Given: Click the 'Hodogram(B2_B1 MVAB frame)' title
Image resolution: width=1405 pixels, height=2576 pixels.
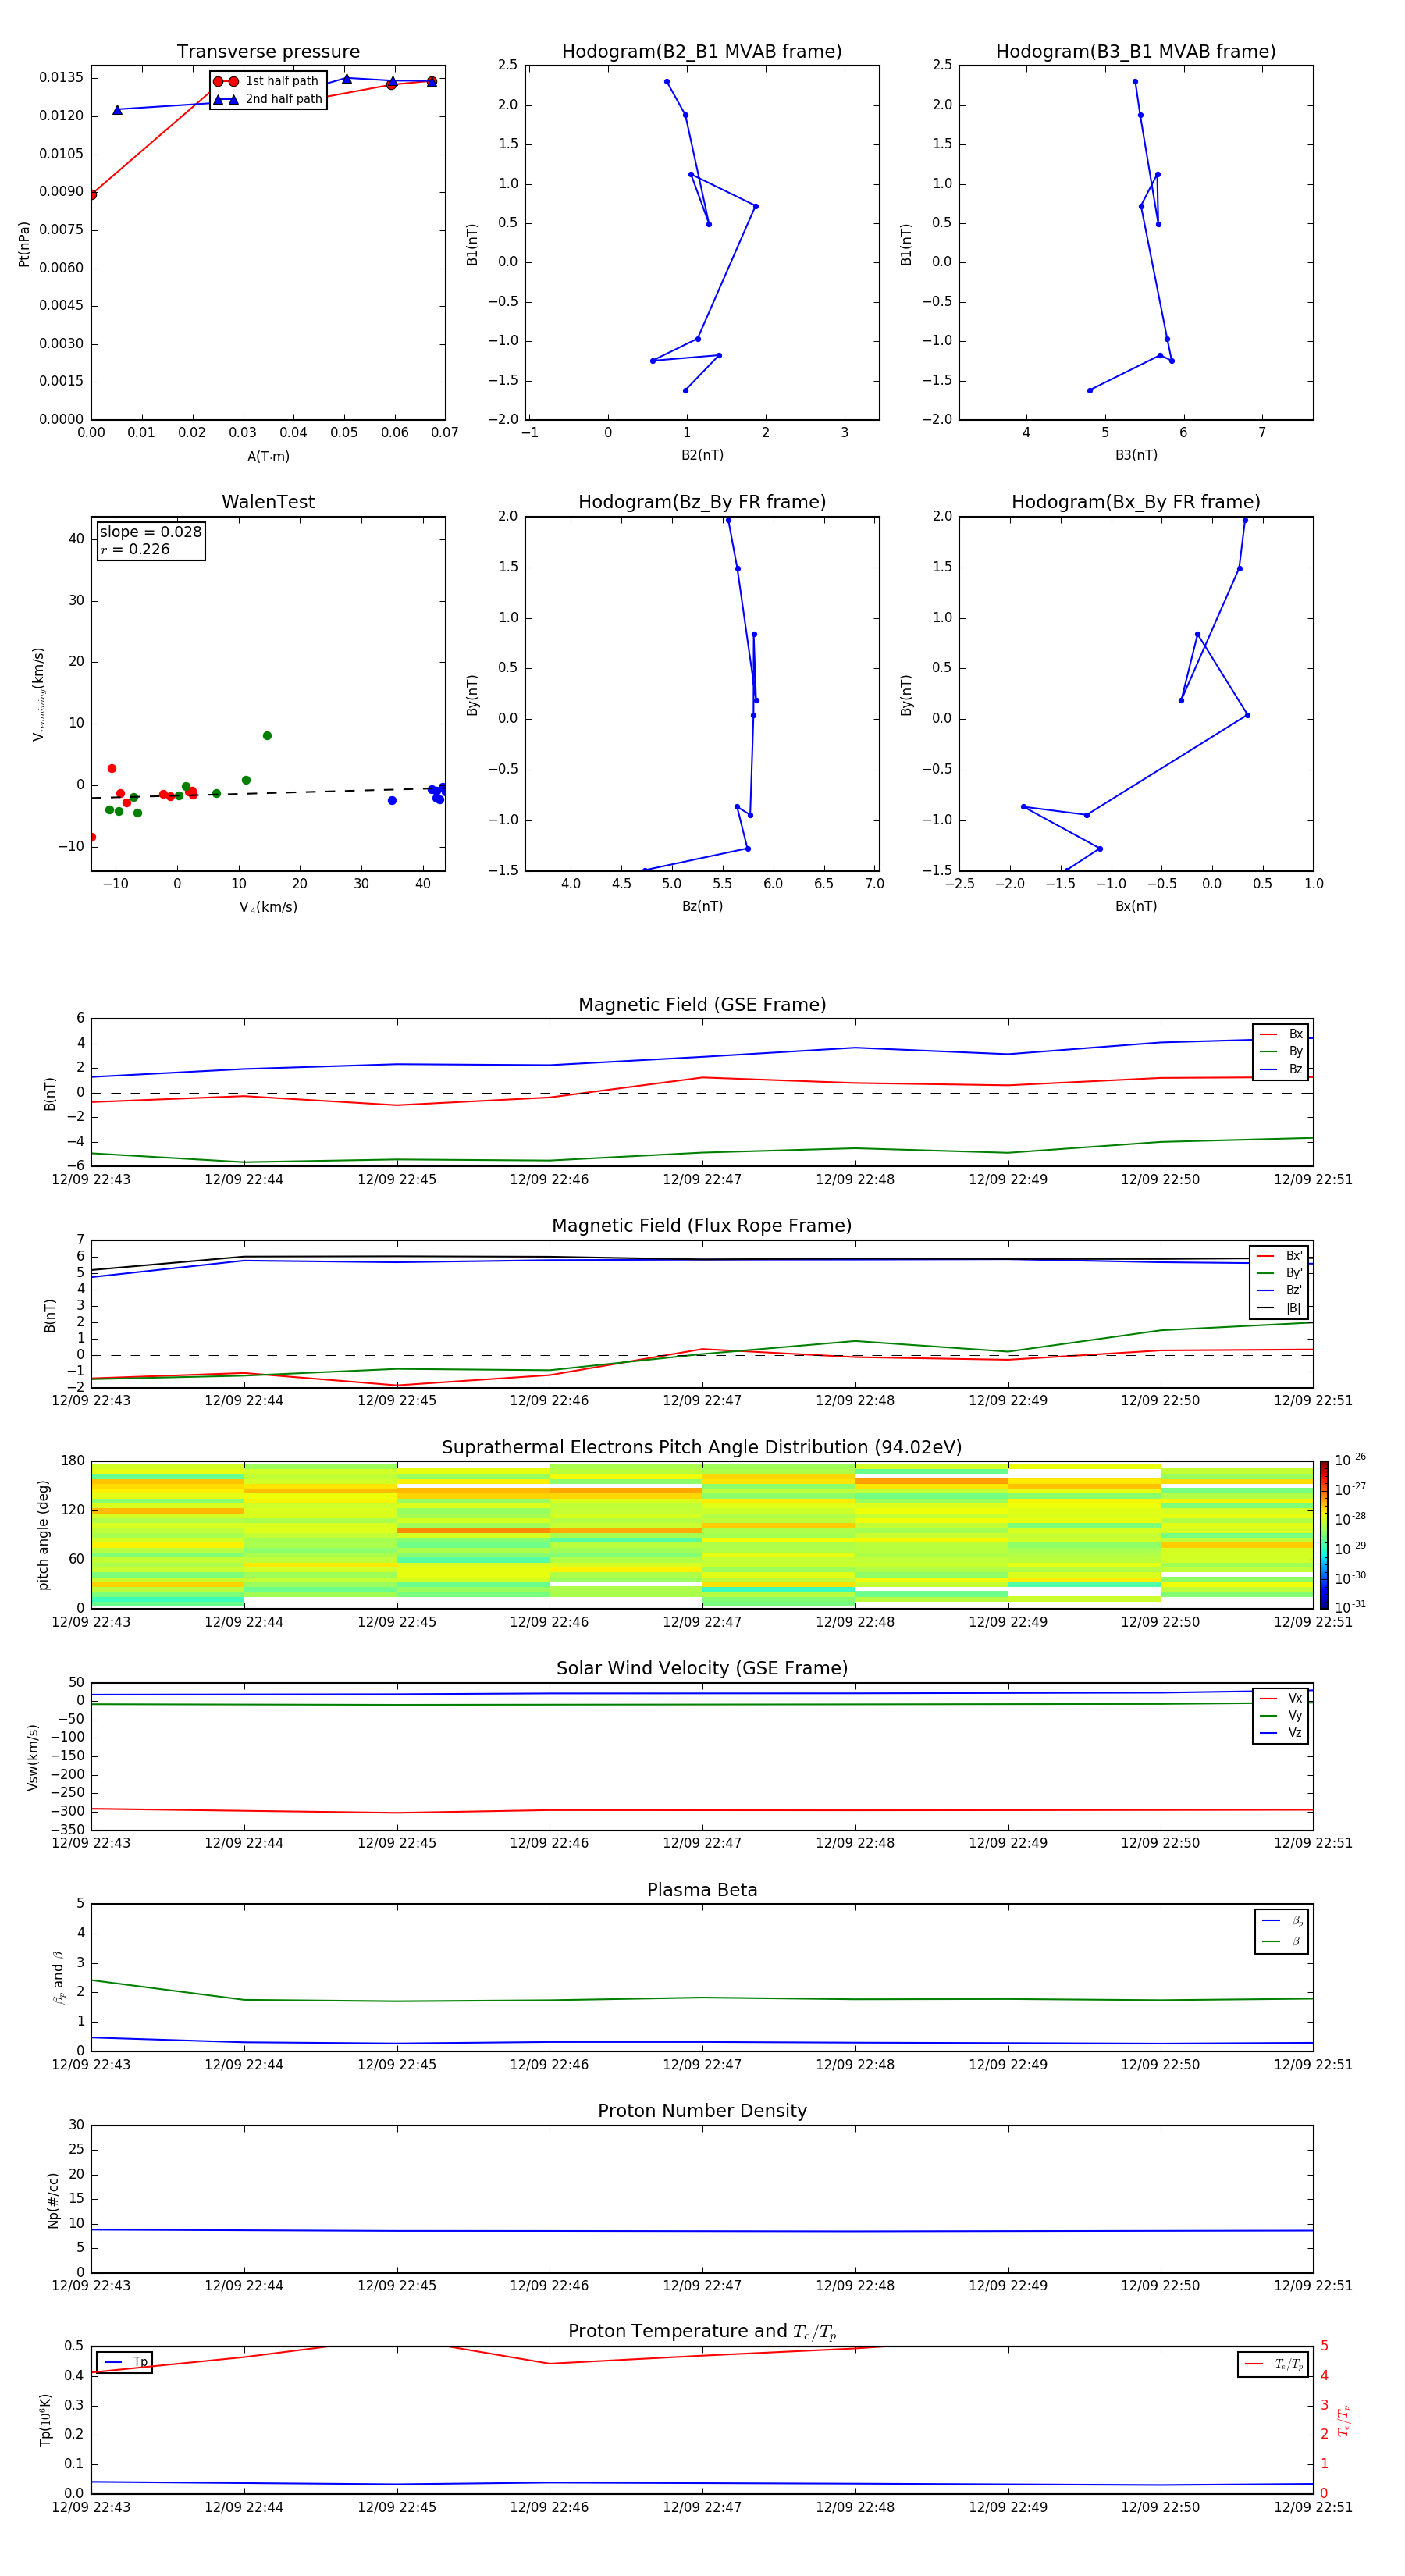Looking at the screenshot, I should pos(702,51).
